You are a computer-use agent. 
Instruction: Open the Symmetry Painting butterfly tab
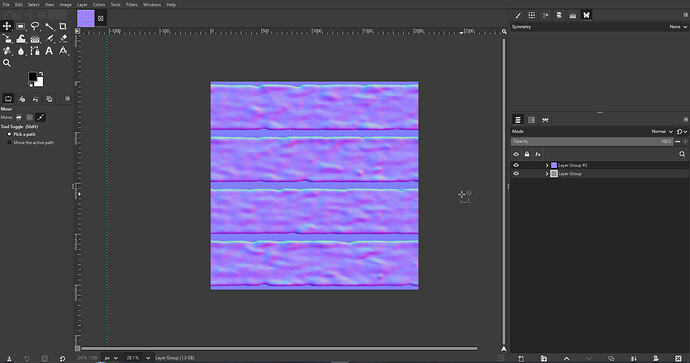[x=586, y=15]
